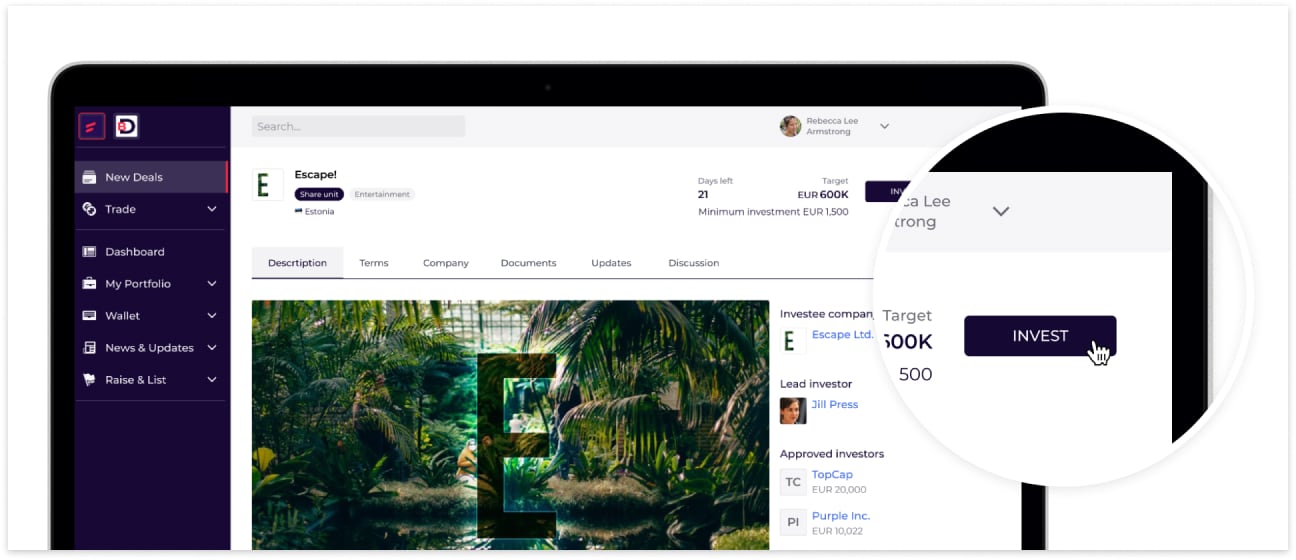1296x560 pixels.
Task: Switch to the Terms tab
Action: click(374, 263)
